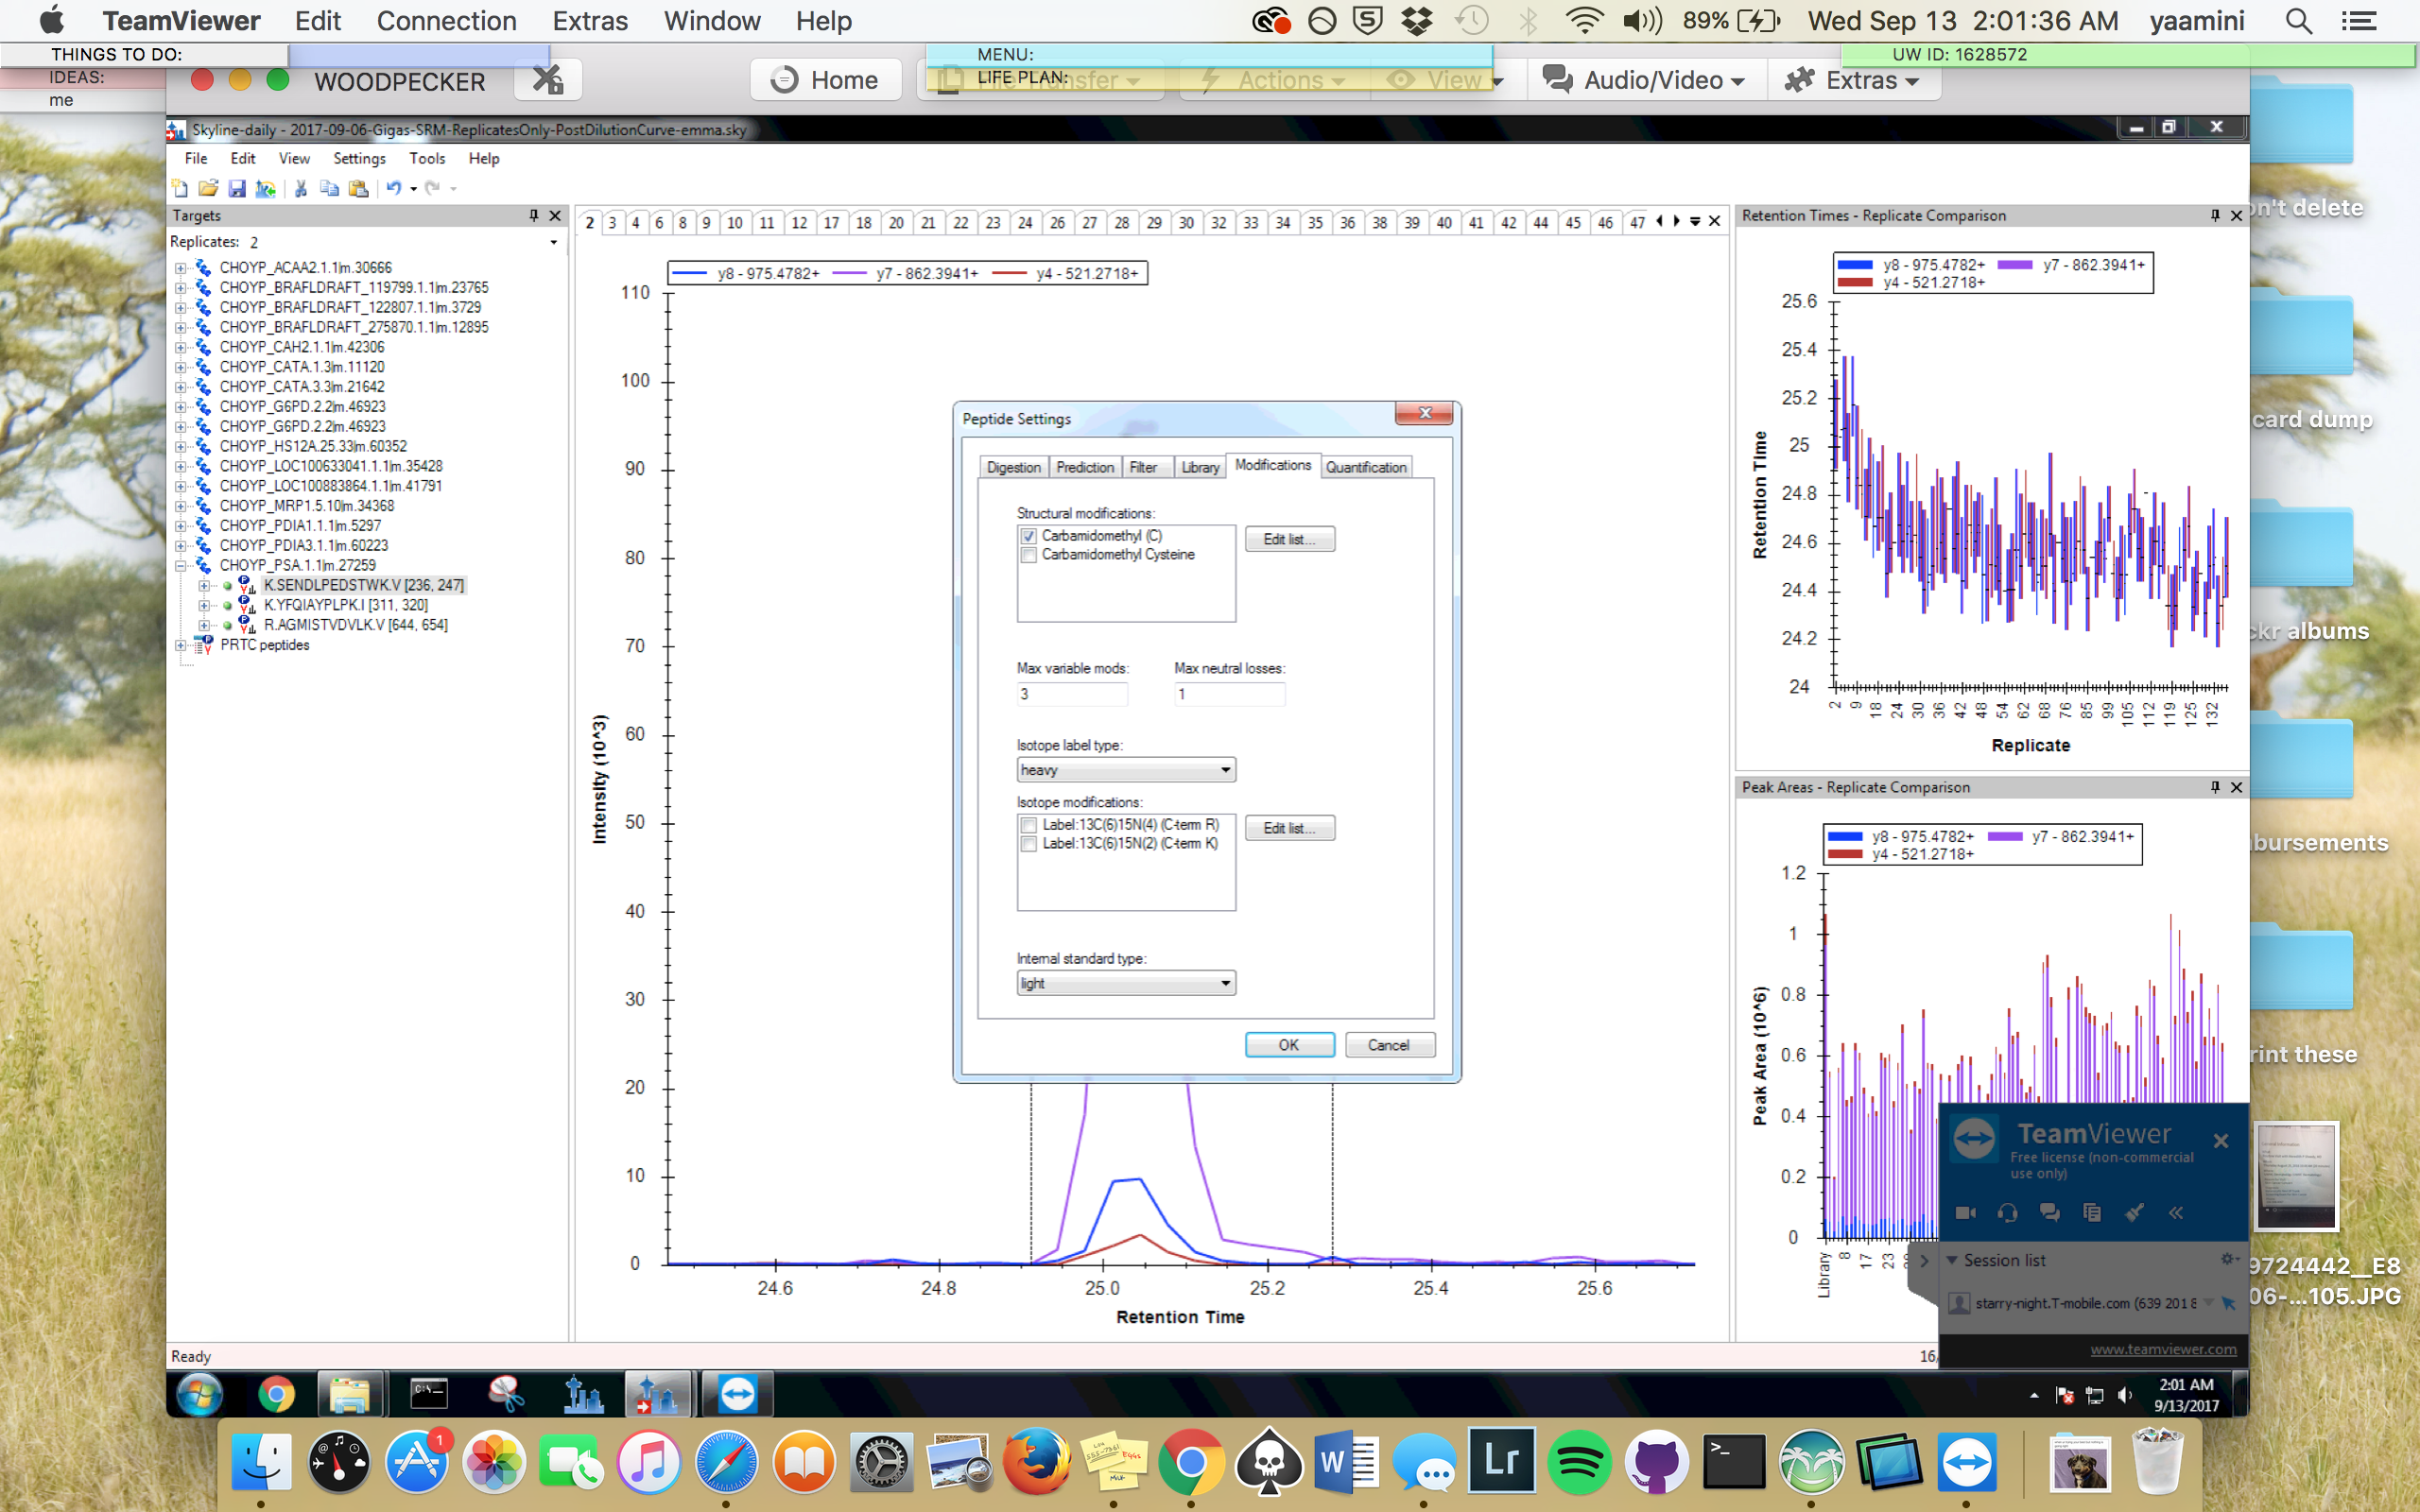This screenshot has width=2420, height=1512.
Task: Click the TeamViewer close session toolbar icon
Action: click(548, 80)
